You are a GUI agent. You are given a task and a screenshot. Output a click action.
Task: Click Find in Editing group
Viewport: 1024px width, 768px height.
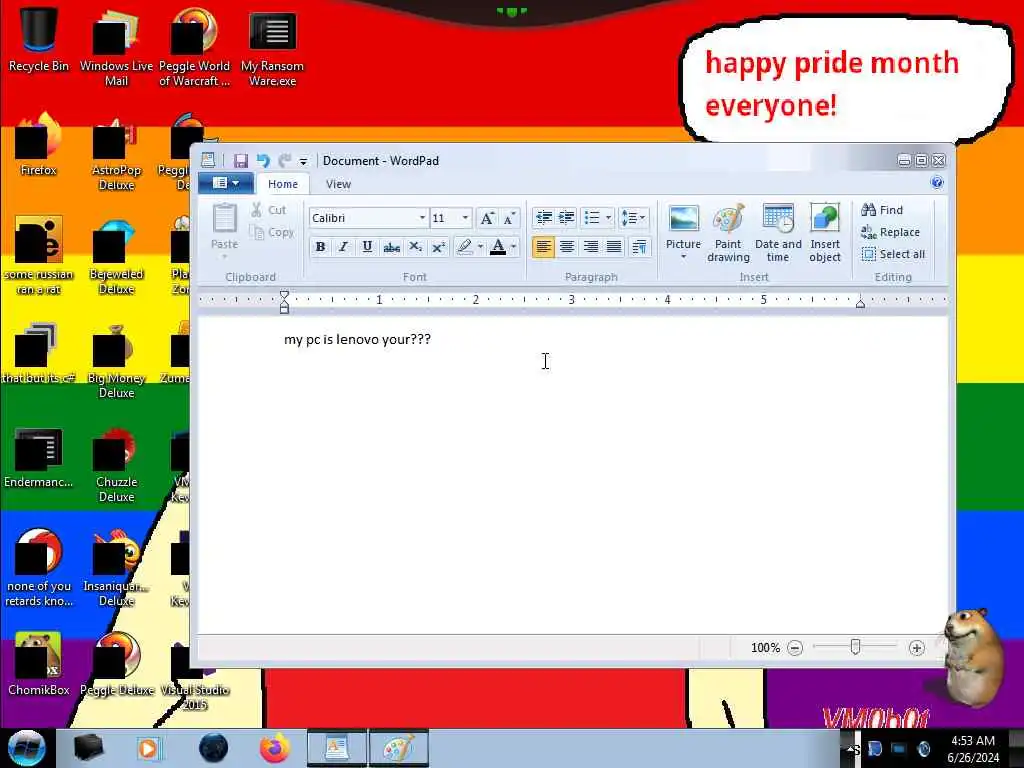tap(882, 210)
